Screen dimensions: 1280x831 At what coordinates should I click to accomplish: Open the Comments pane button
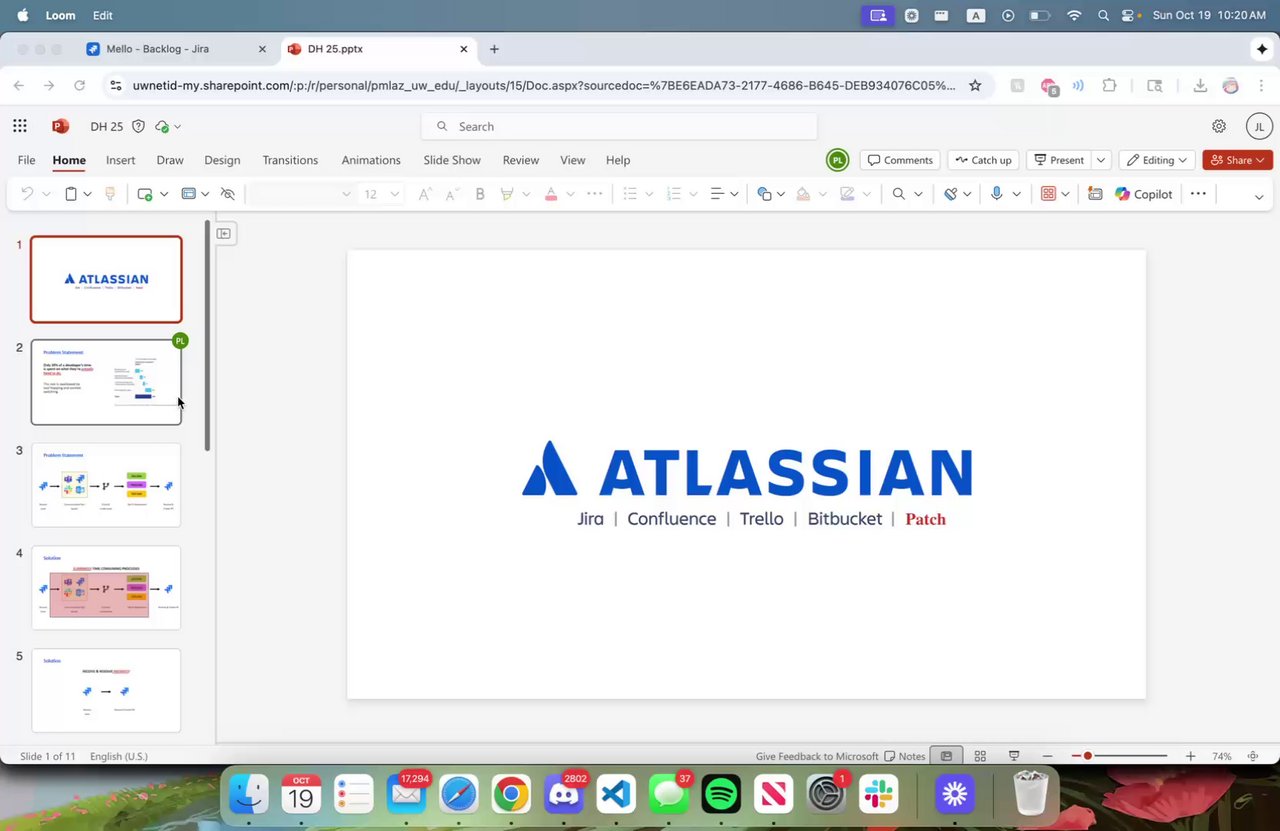point(900,160)
